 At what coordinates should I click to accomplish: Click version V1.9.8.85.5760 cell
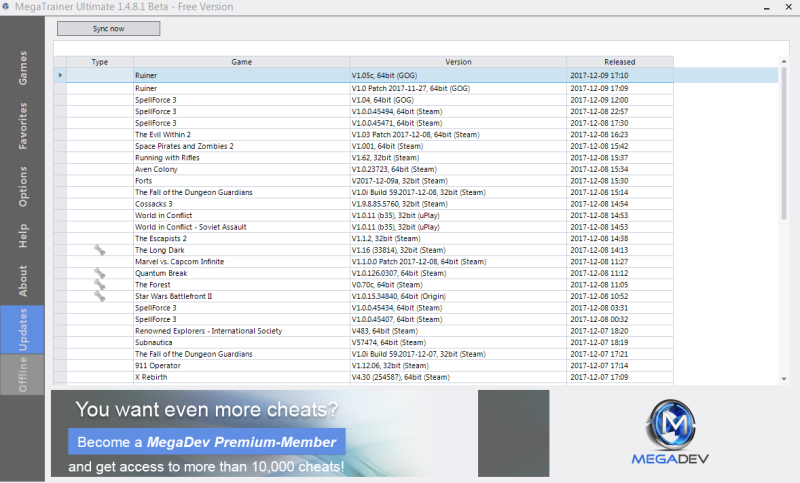click(x=458, y=204)
